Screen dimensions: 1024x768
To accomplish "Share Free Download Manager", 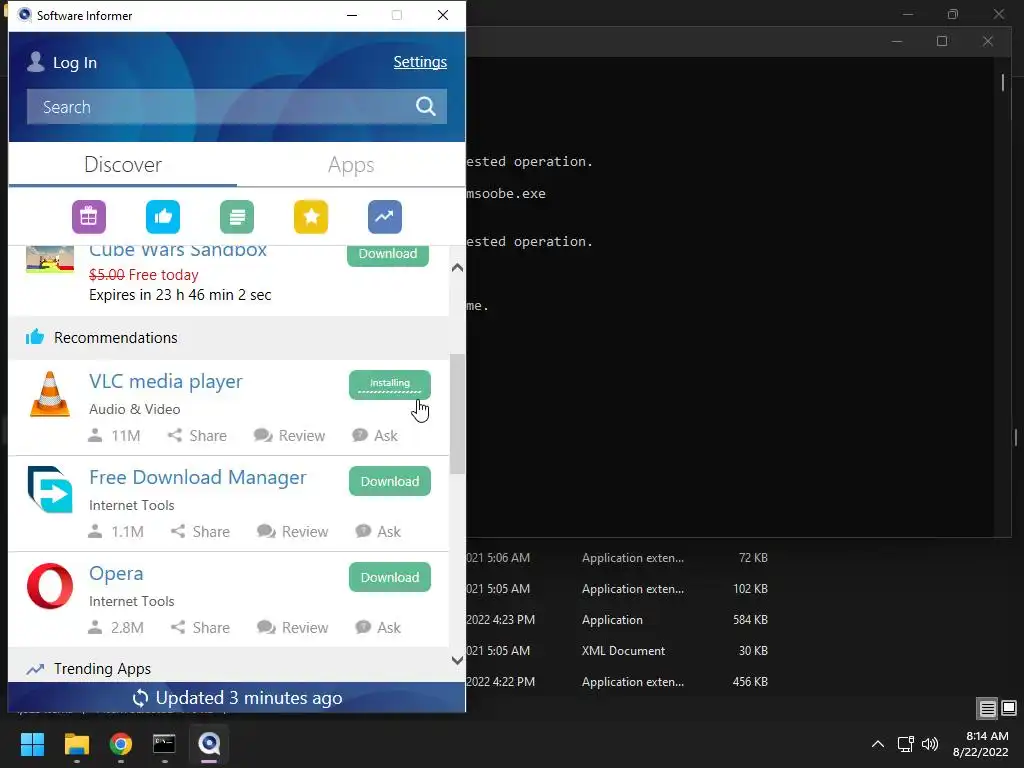I will (200, 532).
